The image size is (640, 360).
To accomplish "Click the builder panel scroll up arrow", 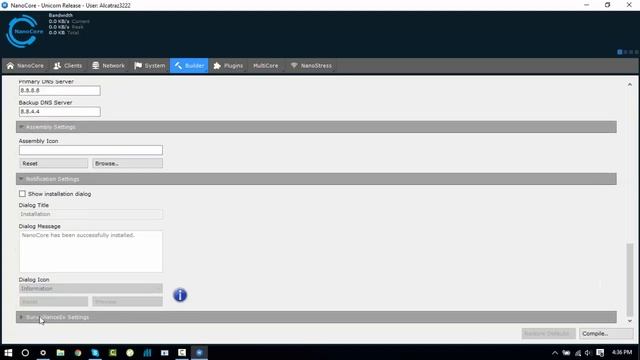I will pos(630,84).
